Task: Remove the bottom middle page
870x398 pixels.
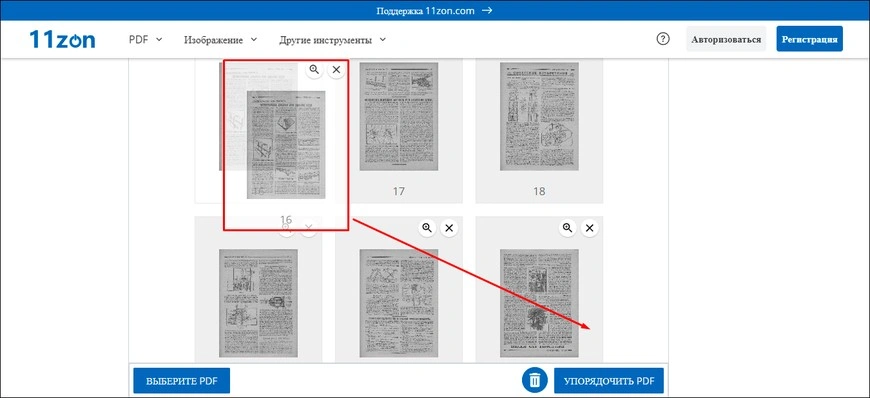Action: [449, 228]
